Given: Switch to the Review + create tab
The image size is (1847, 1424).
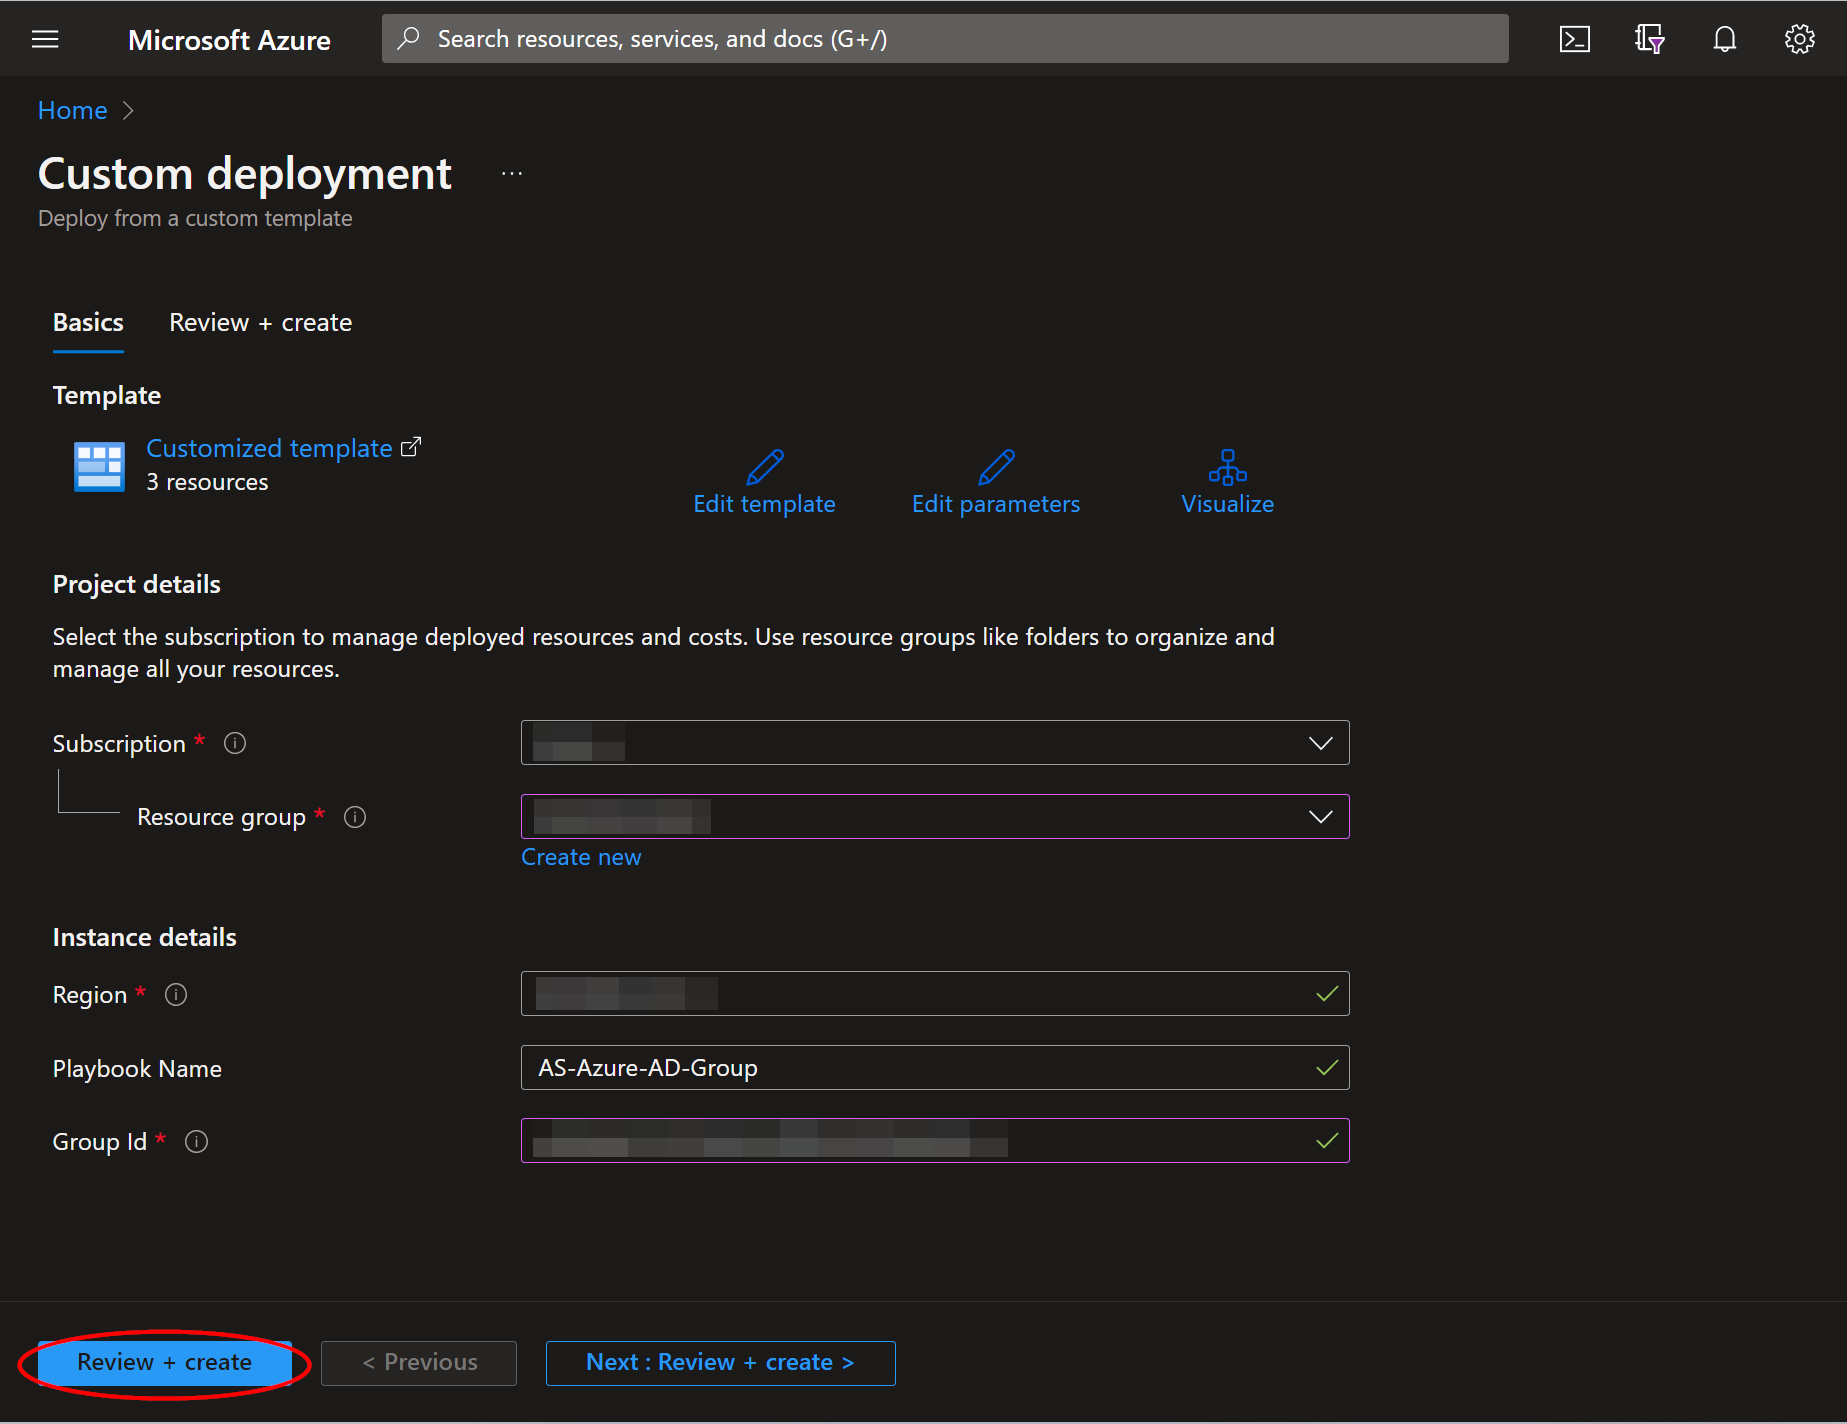Looking at the screenshot, I should pyautogui.click(x=260, y=322).
